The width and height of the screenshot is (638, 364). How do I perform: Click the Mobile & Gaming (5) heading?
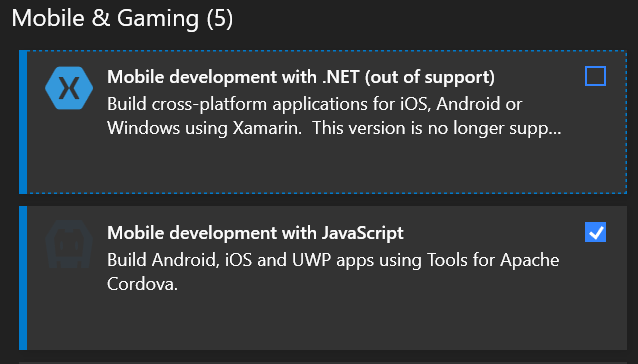[x=122, y=18]
